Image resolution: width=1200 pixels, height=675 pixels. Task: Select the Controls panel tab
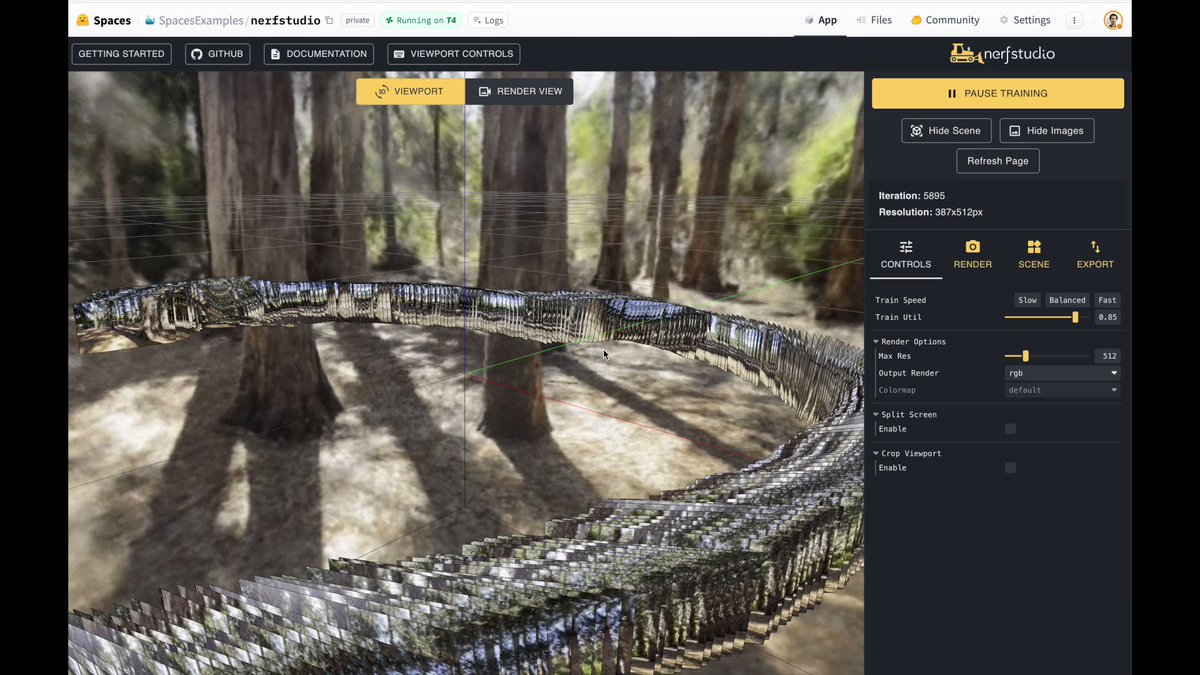pos(906,255)
